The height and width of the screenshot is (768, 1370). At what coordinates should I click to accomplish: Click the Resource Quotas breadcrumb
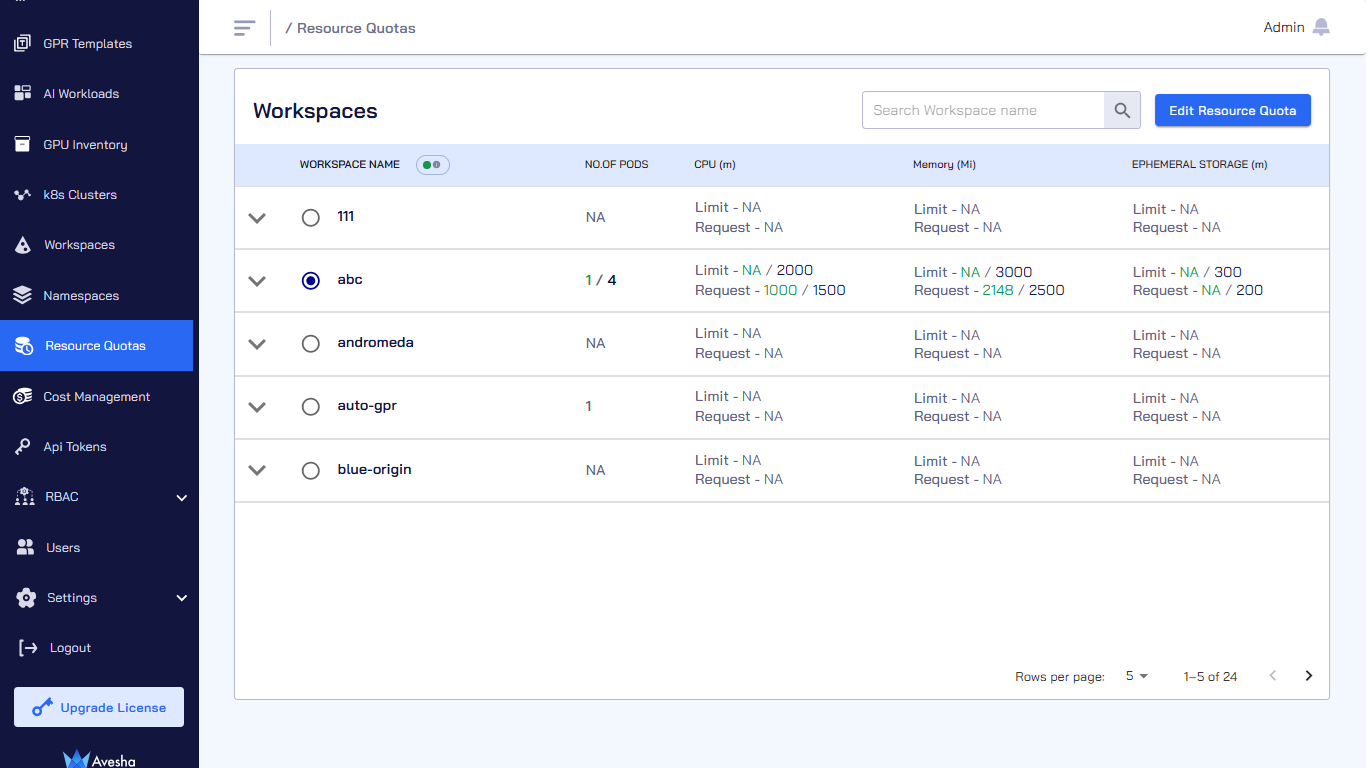point(356,28)
